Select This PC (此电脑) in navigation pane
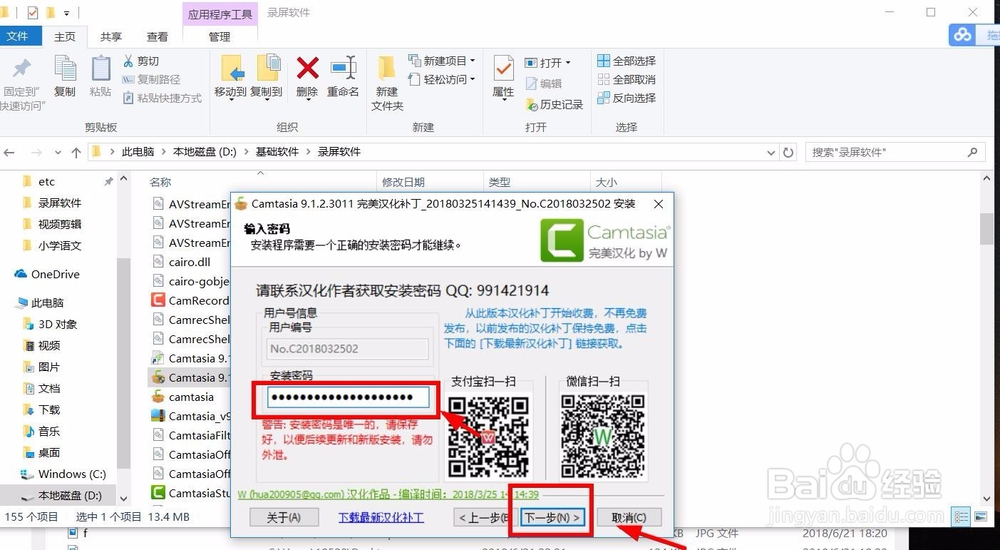Image resolution: width=1000 pixels, height=550 pixels. pyautogui.click(x=47, y=303)
